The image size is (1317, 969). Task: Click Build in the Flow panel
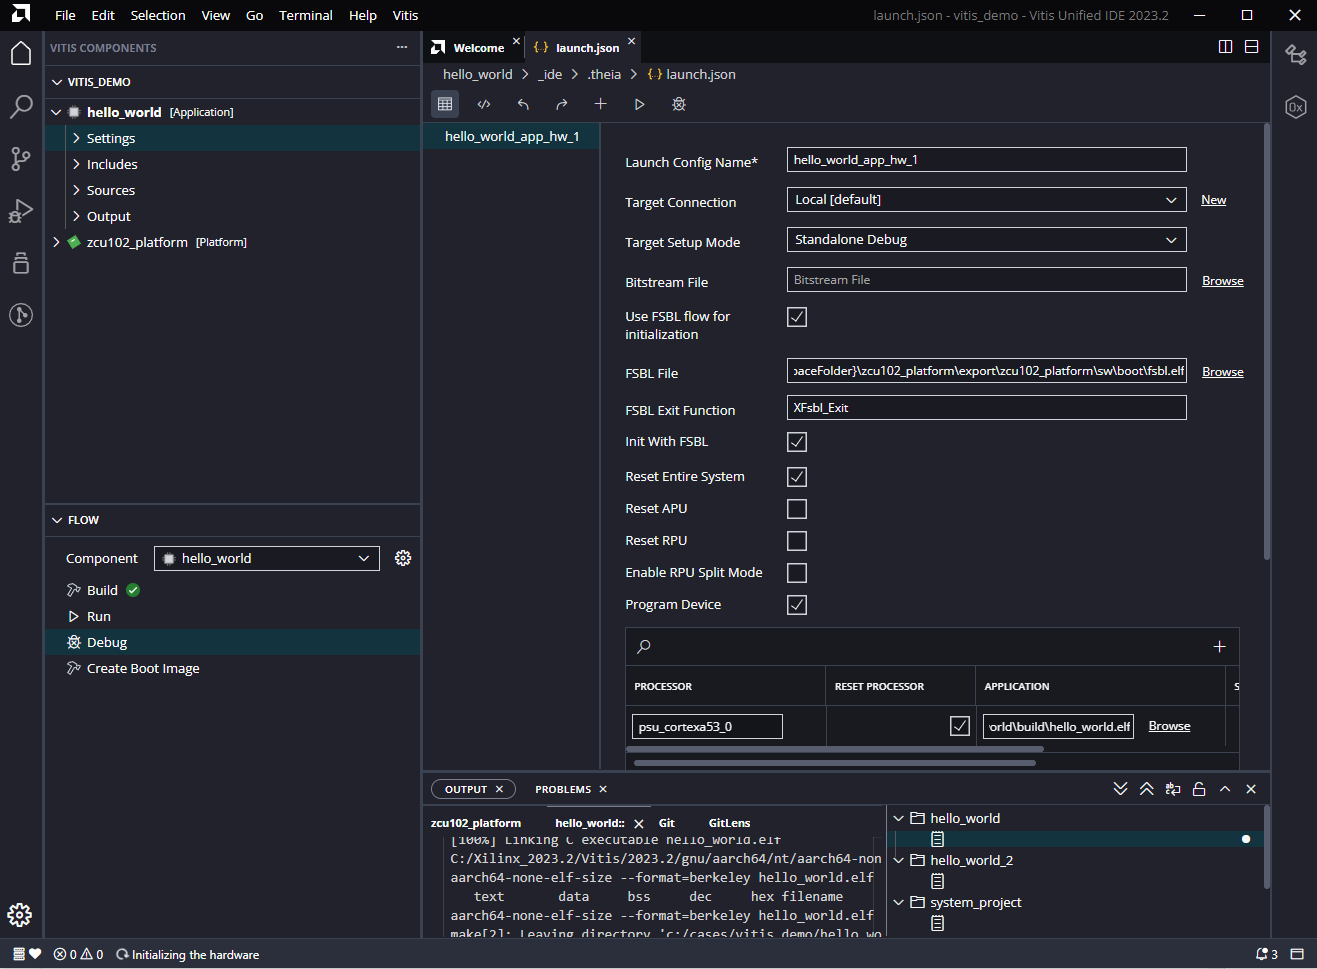(x=102, y=590)
